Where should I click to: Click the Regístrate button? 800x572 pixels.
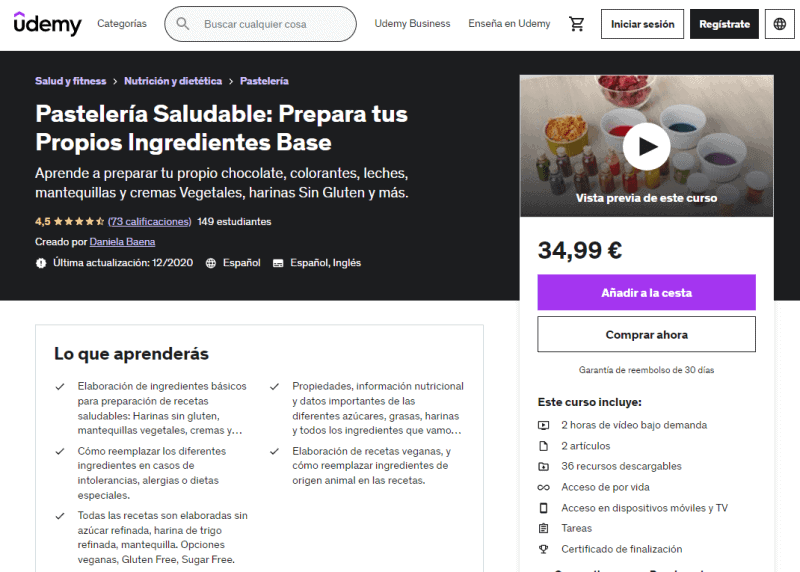[724, 24]
